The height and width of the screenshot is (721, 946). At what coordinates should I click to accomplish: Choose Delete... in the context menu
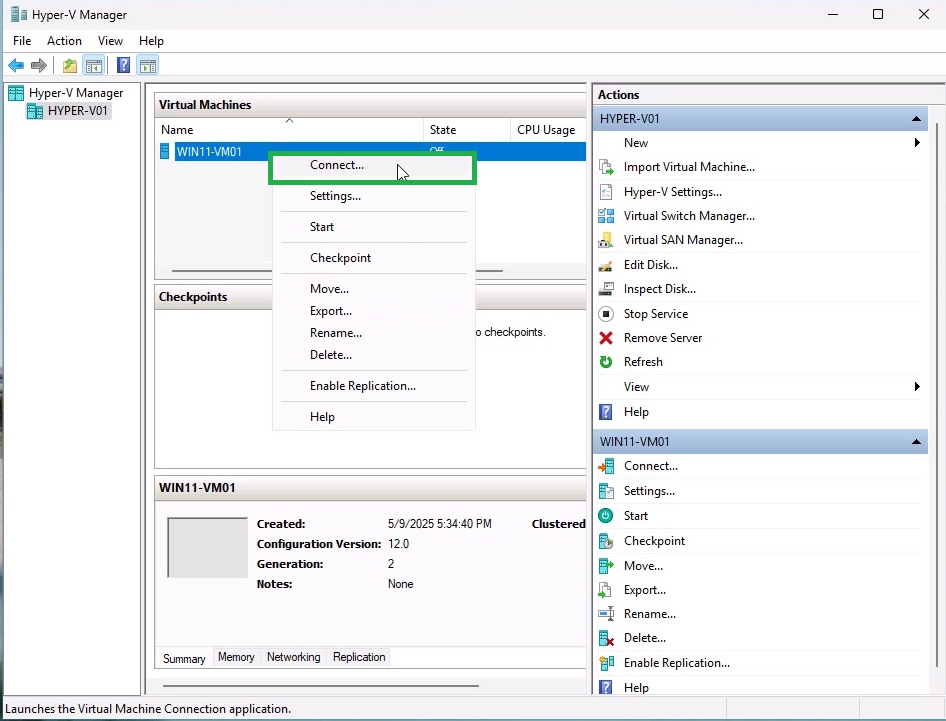pos(374,355)
